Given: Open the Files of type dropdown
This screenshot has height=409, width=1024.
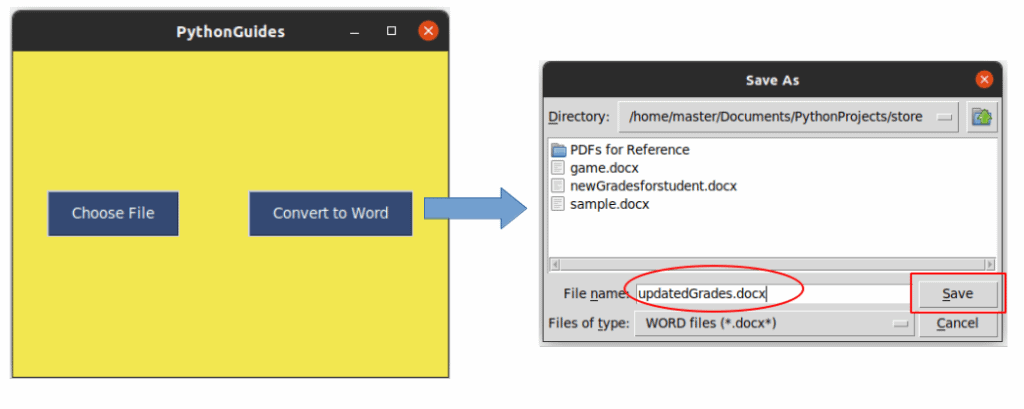Looking at the screenshot, I should point(773,323).
